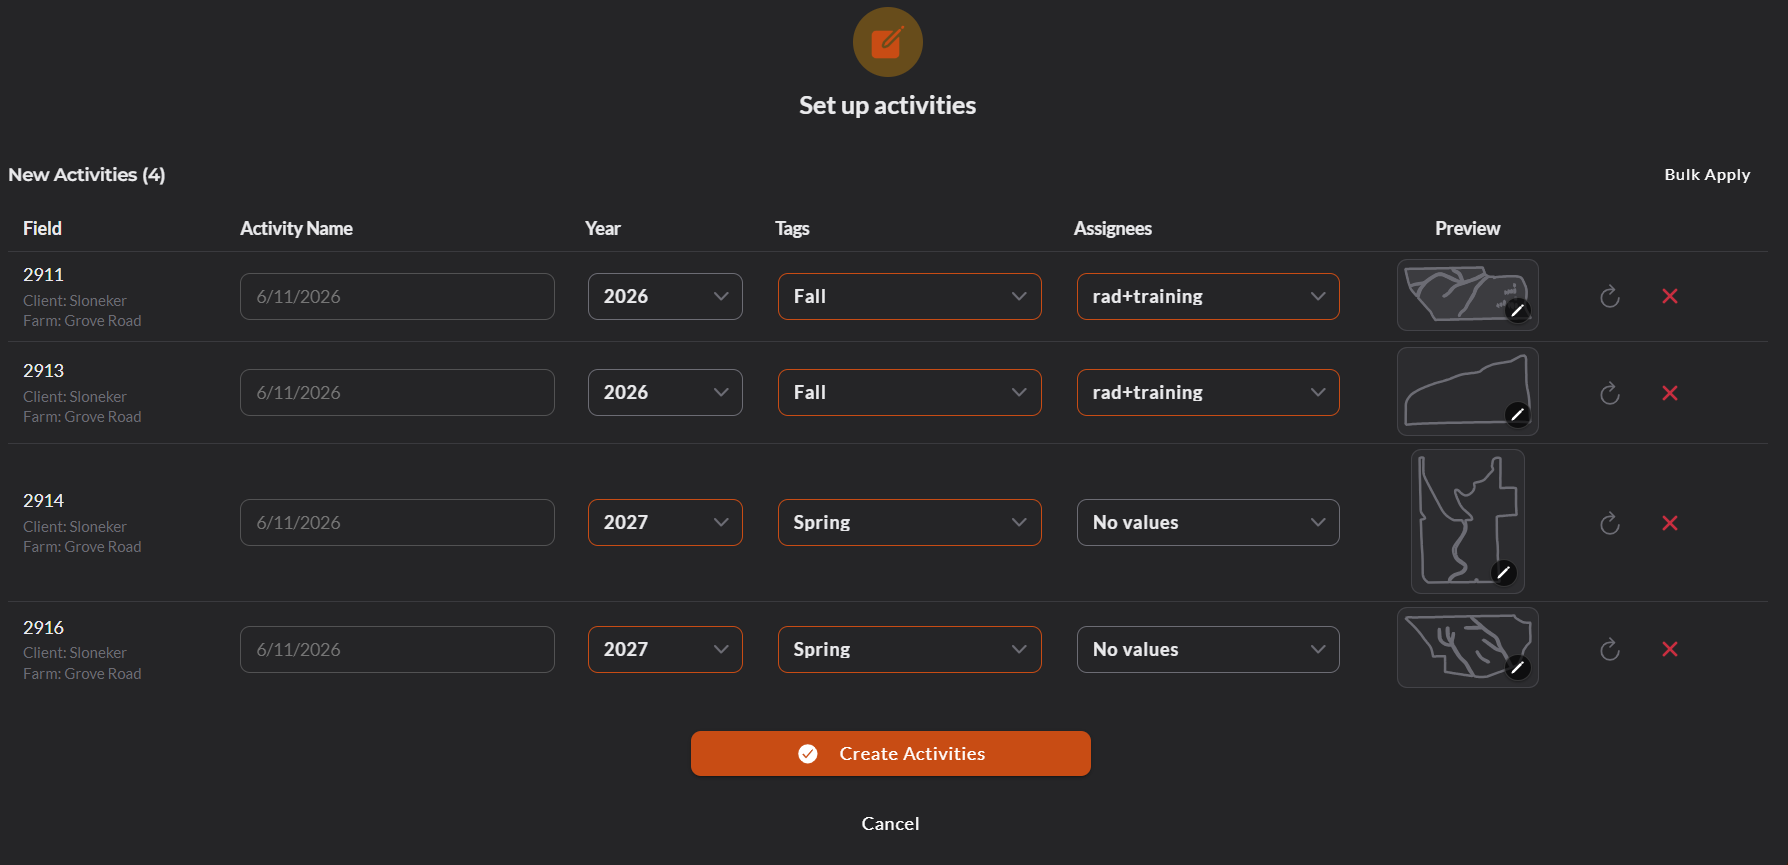The height and width of the screenshot is (865, 1788).
Task: Click the Activity Name input for field 2914
Action: [x=397, y=522]
